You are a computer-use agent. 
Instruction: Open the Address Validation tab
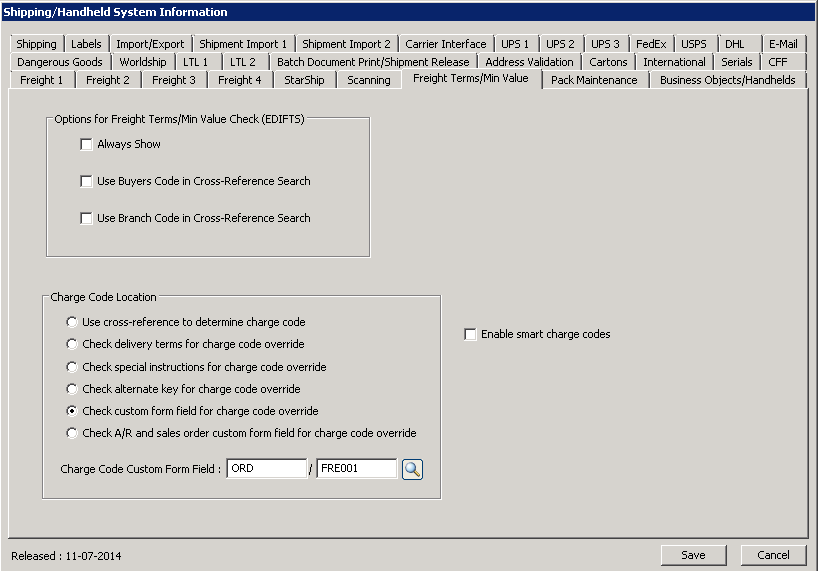click(x=529, y=62)
